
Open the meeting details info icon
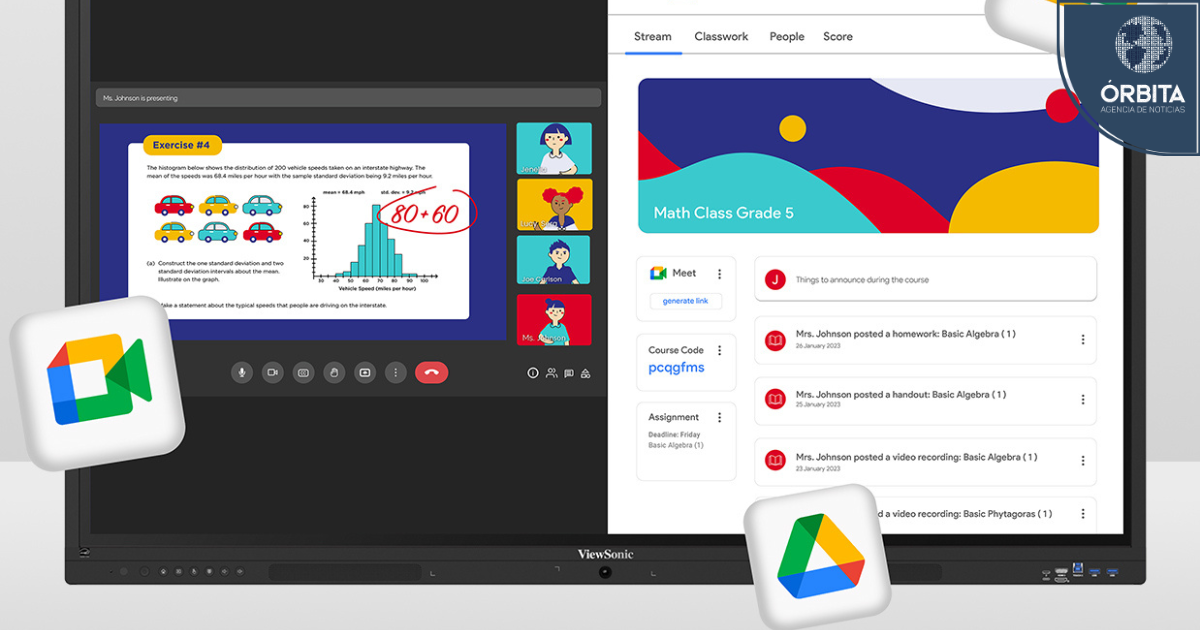click(x=533, y=373)
